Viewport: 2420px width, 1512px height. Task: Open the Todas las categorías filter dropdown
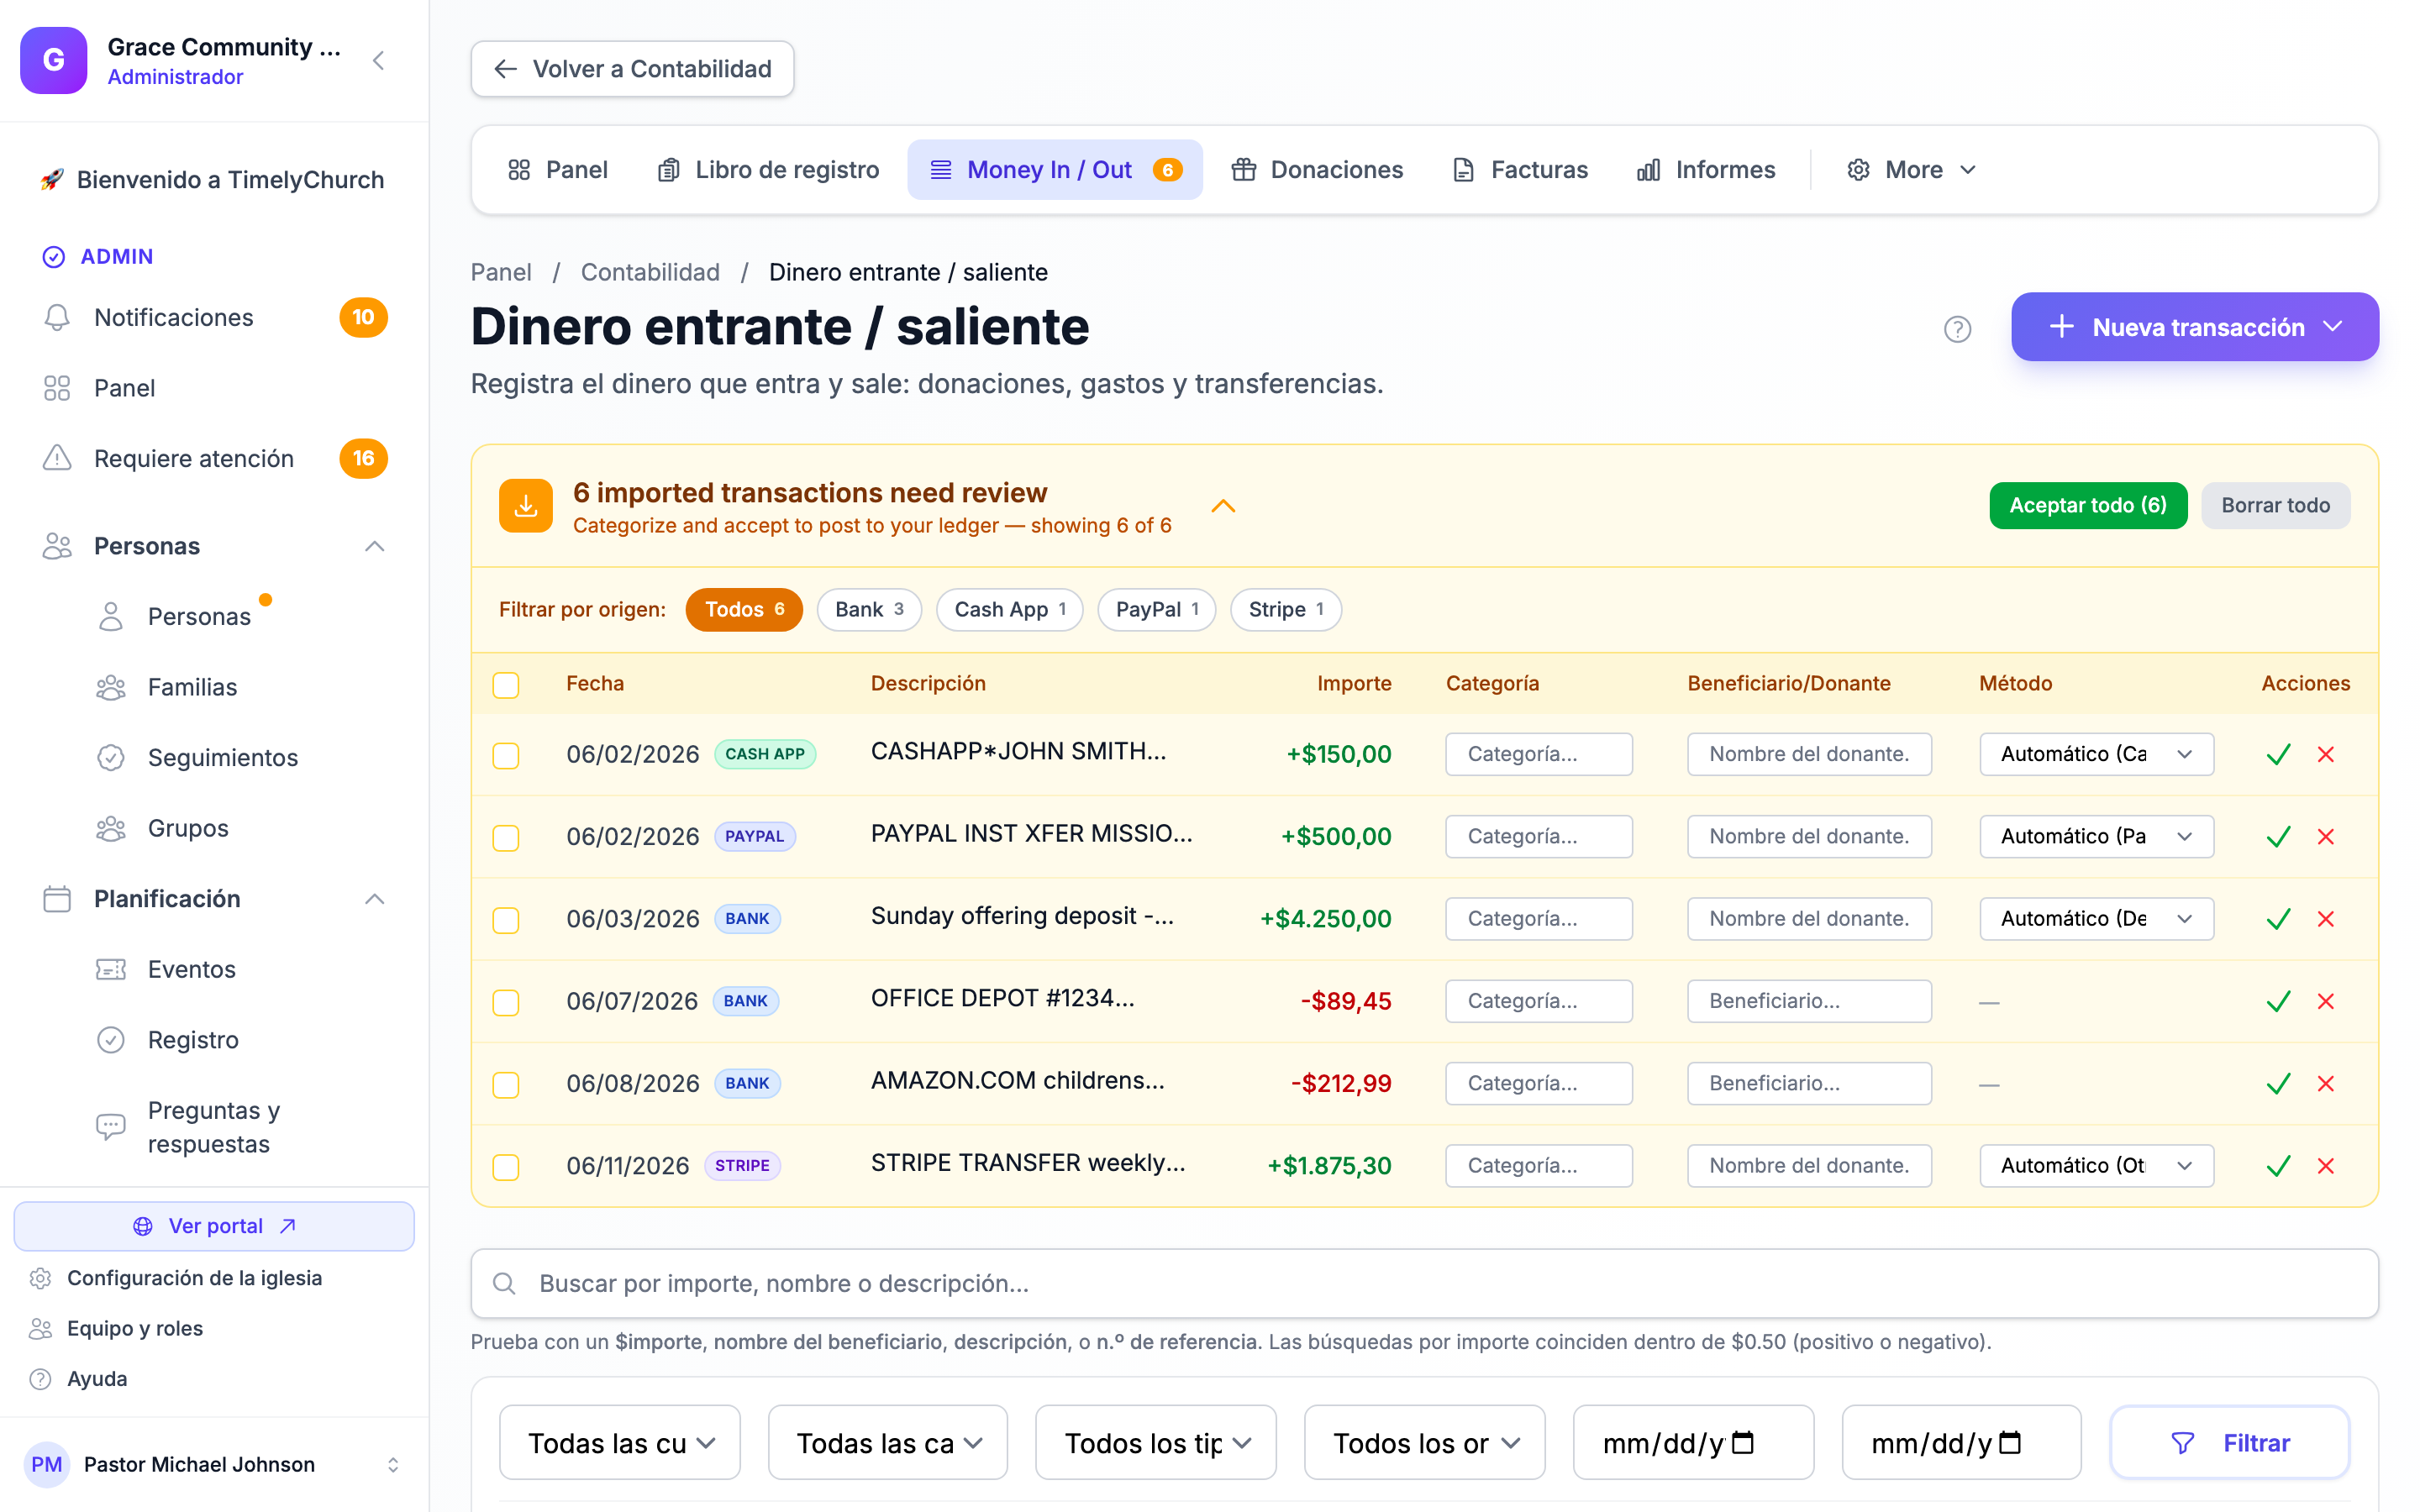888,1443
